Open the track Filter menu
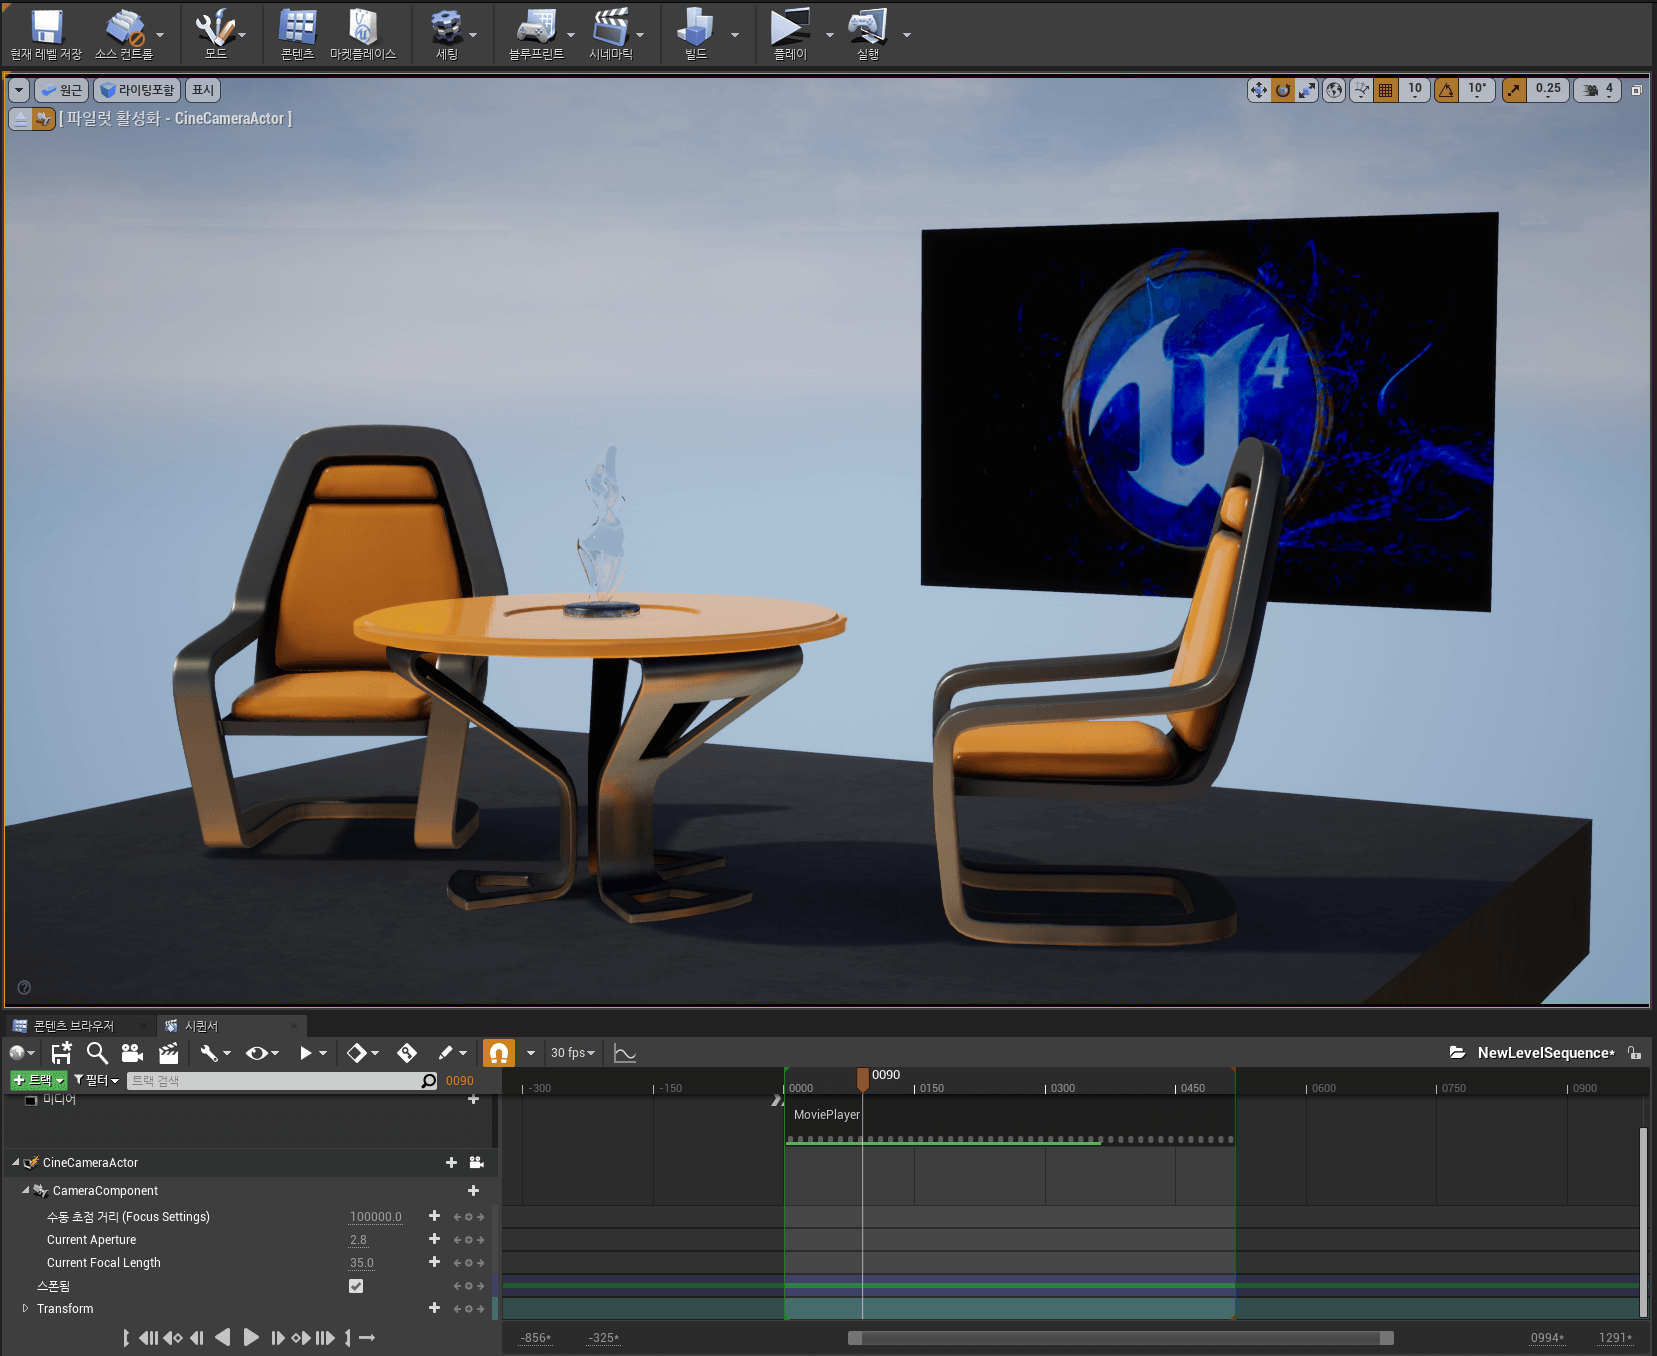 tap(96, 1080)
